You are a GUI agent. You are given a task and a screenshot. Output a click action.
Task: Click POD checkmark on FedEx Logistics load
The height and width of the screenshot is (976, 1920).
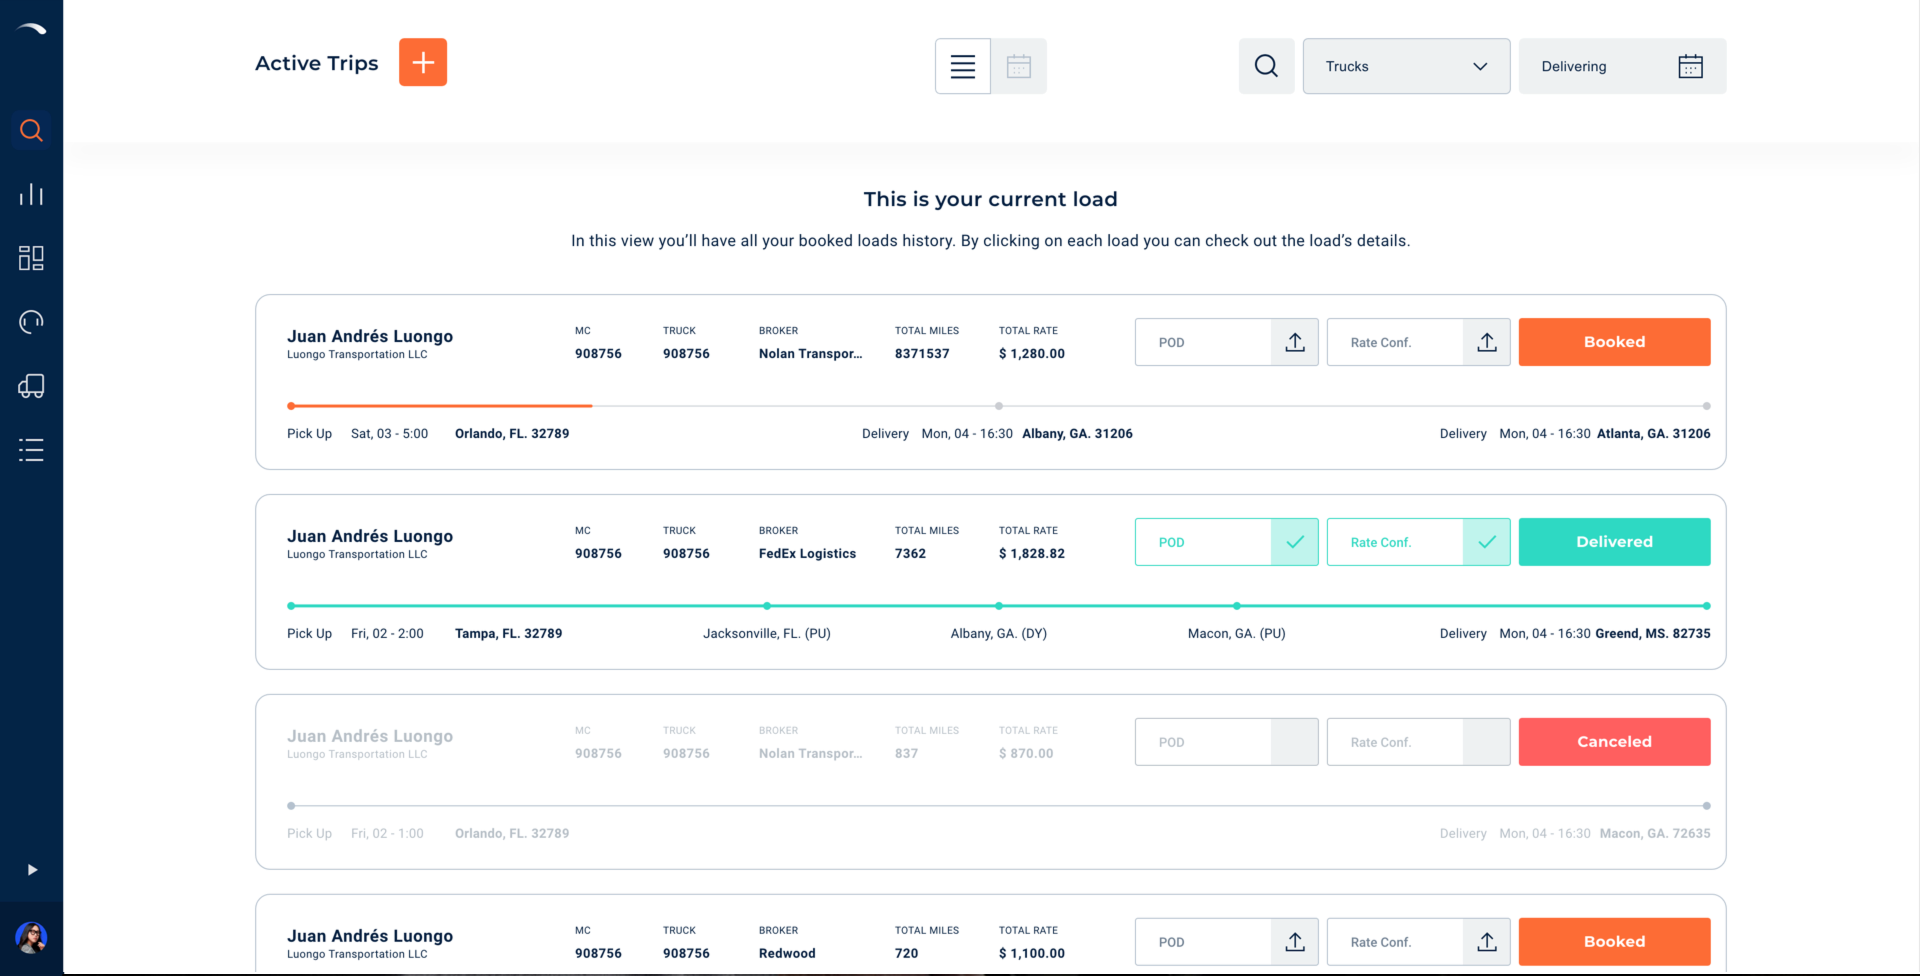1295,542
